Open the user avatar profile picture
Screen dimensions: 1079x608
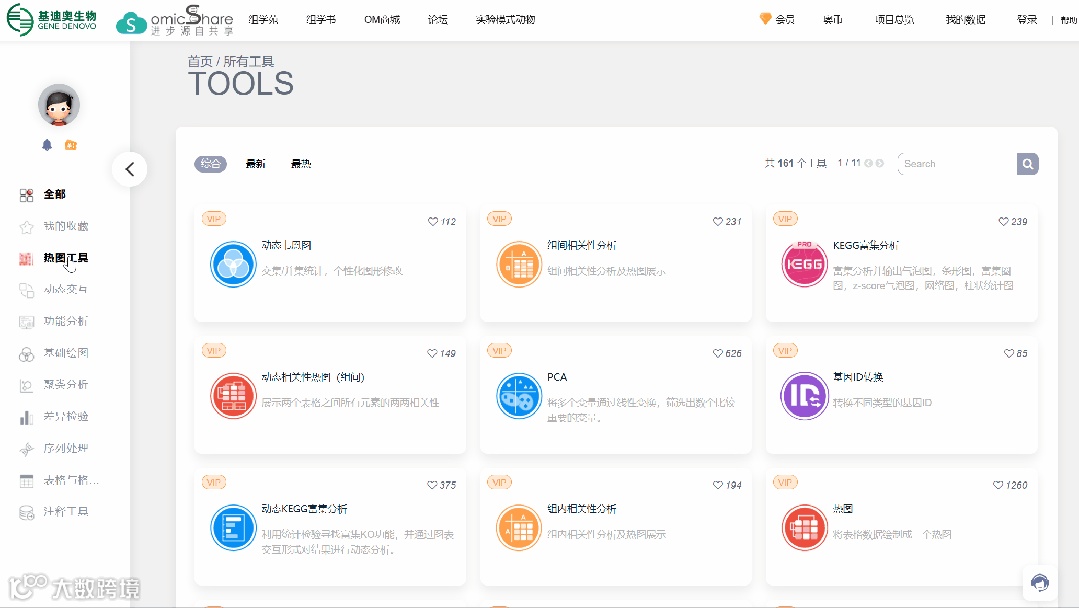58,105
